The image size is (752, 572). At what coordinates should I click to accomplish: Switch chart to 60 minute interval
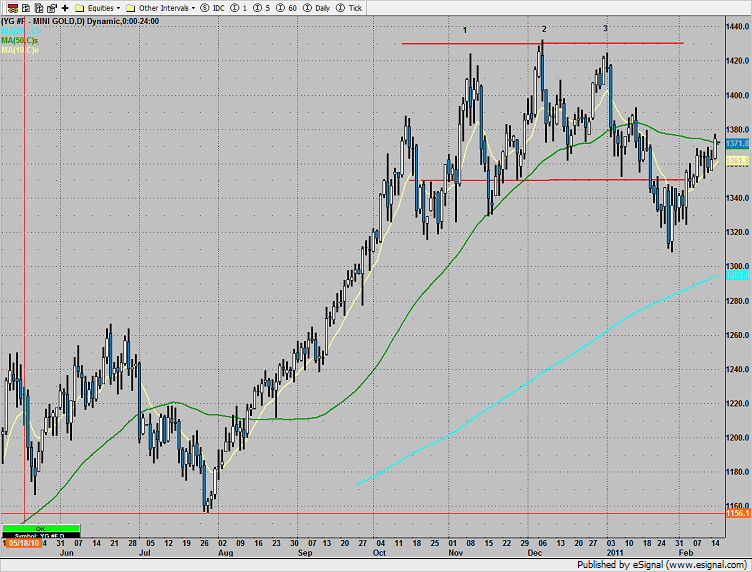287,8
